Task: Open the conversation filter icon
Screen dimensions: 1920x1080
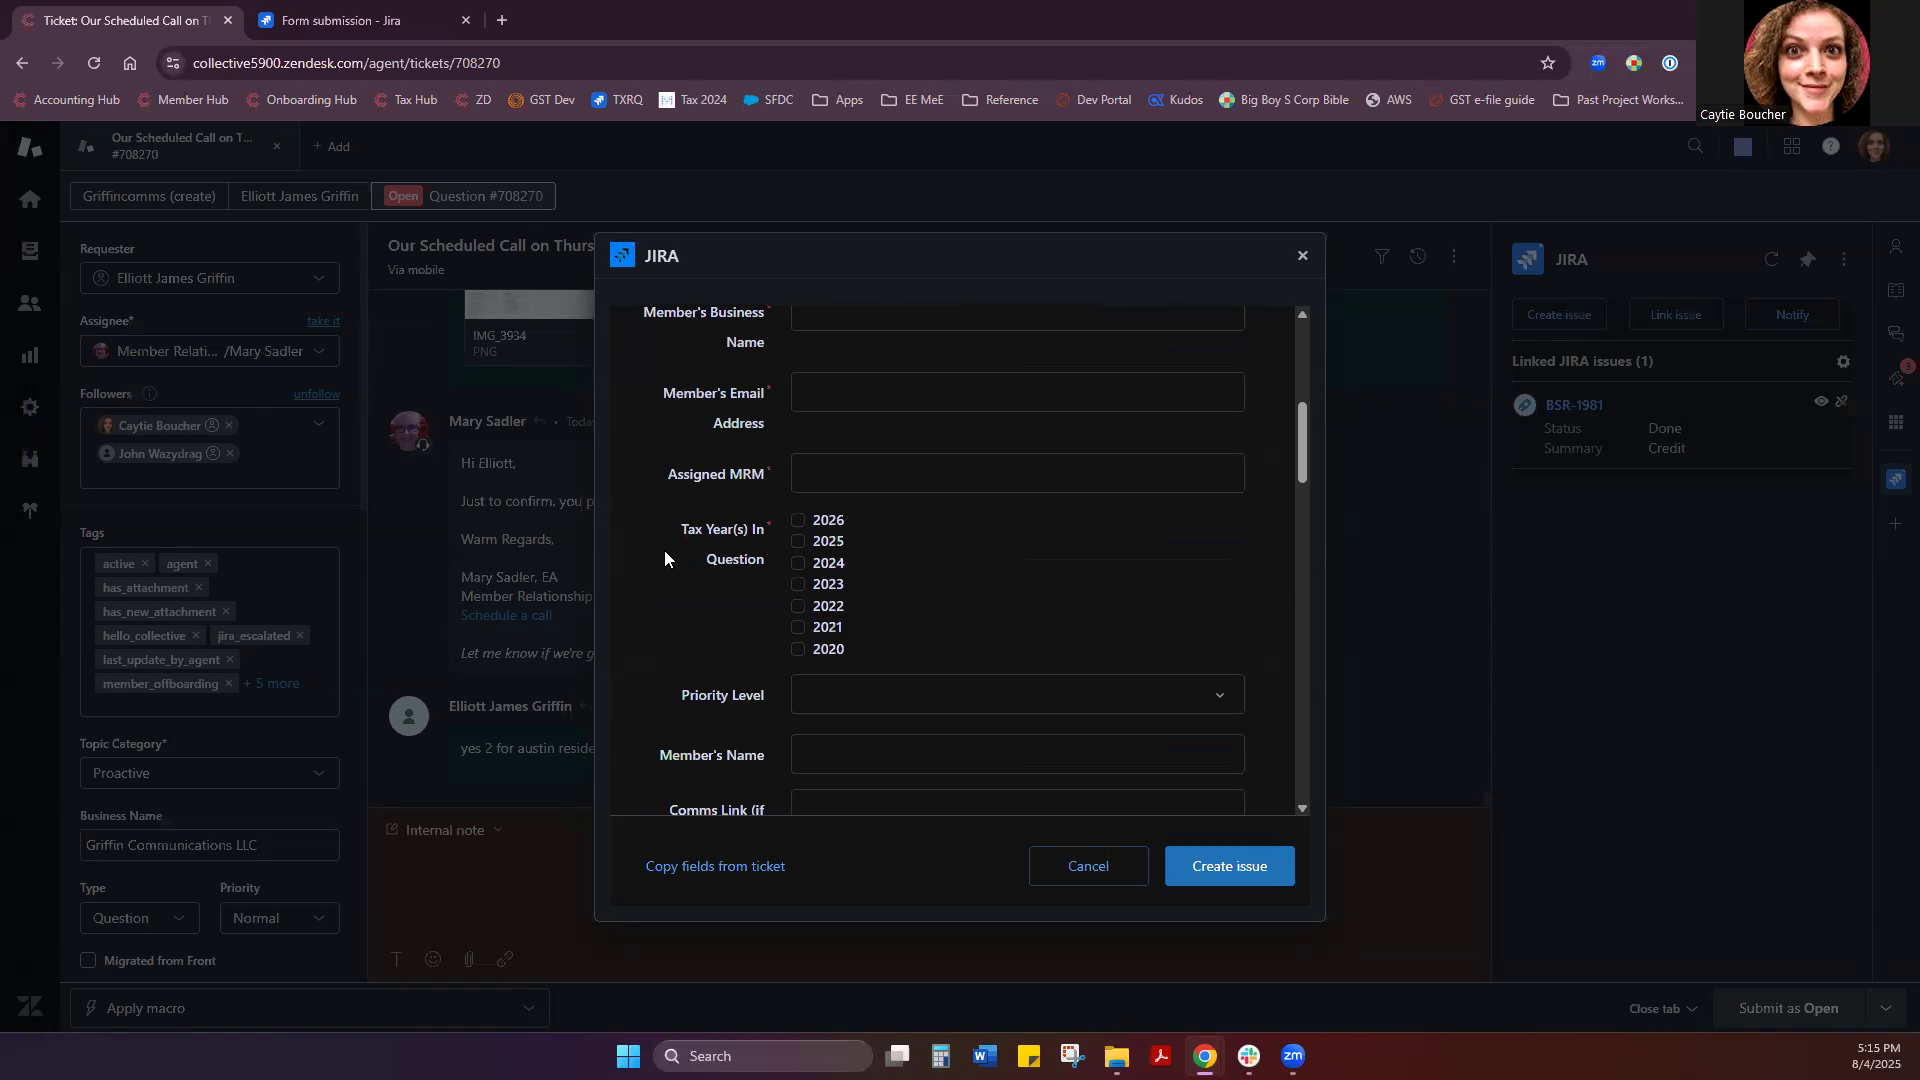Action: point(1381,257)
